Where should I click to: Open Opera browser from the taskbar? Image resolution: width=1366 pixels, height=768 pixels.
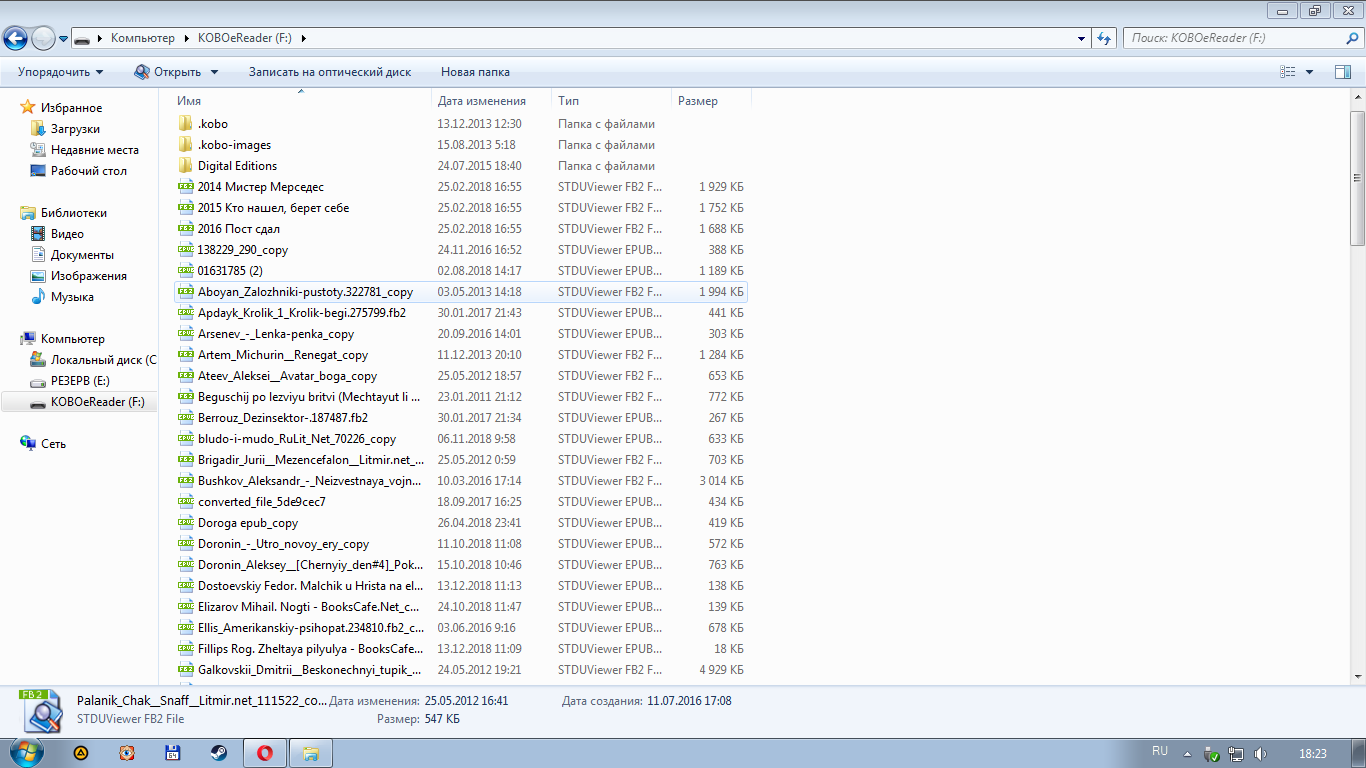[x=265, y=753]
